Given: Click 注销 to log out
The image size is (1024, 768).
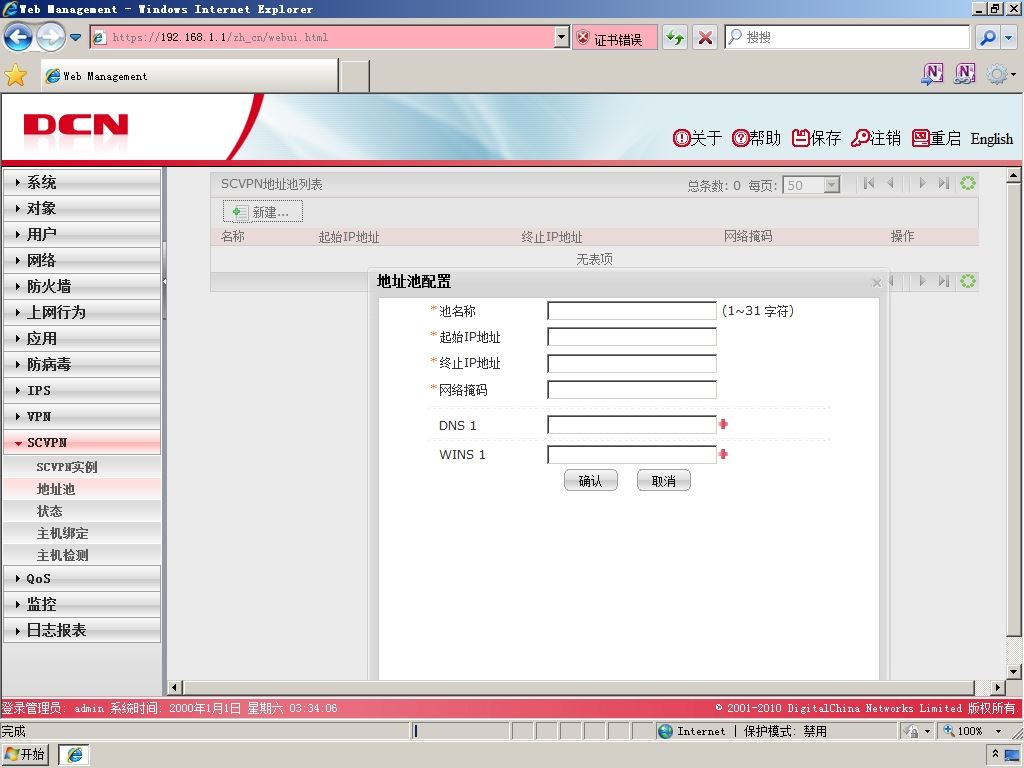Looking at the screenshot, I should pos(876,138).
